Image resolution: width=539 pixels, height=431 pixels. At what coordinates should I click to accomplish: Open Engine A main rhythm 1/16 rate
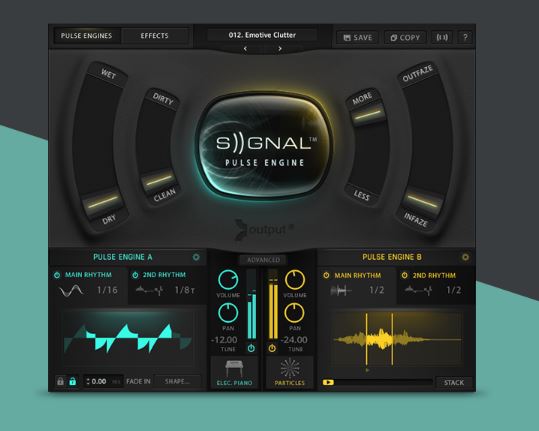coord(107,290)
